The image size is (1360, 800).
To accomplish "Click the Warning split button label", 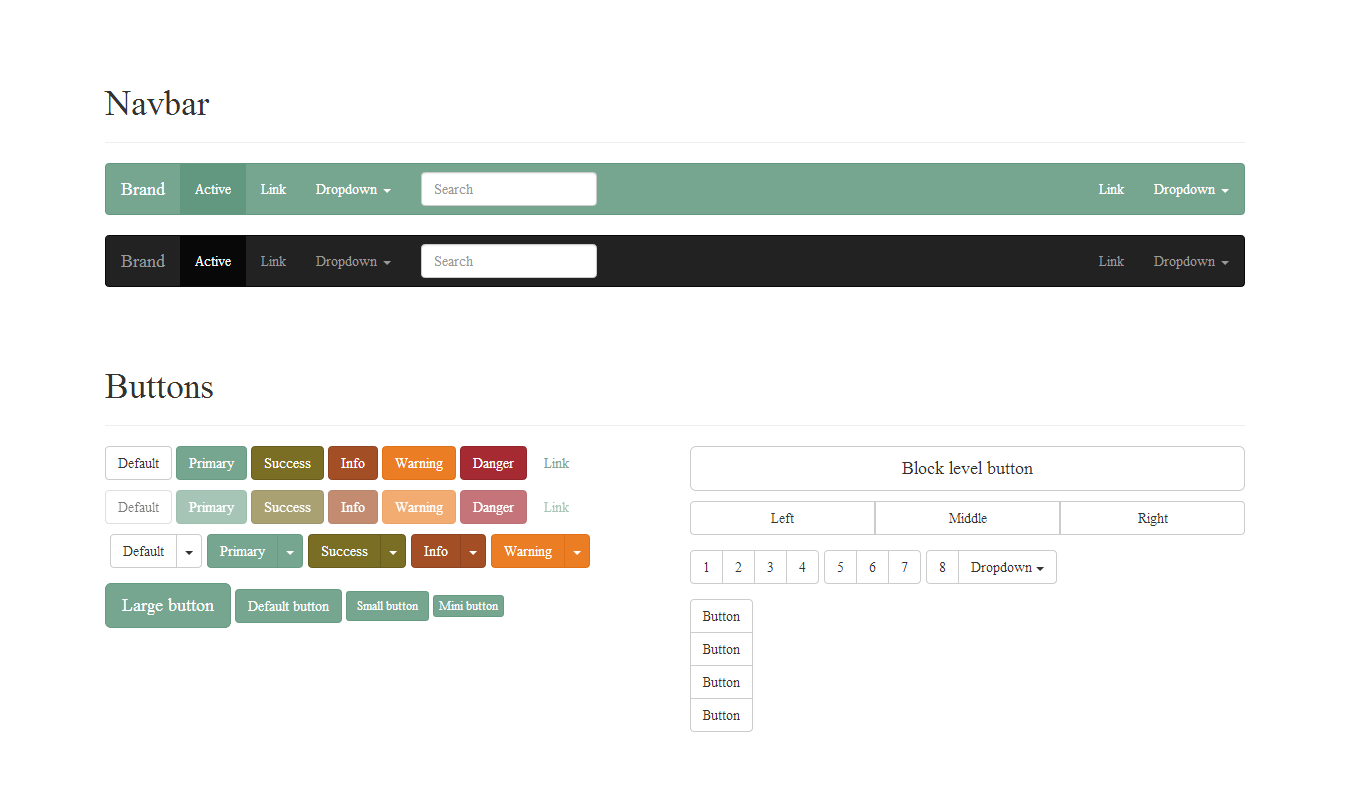I will [x=528, y=551].
